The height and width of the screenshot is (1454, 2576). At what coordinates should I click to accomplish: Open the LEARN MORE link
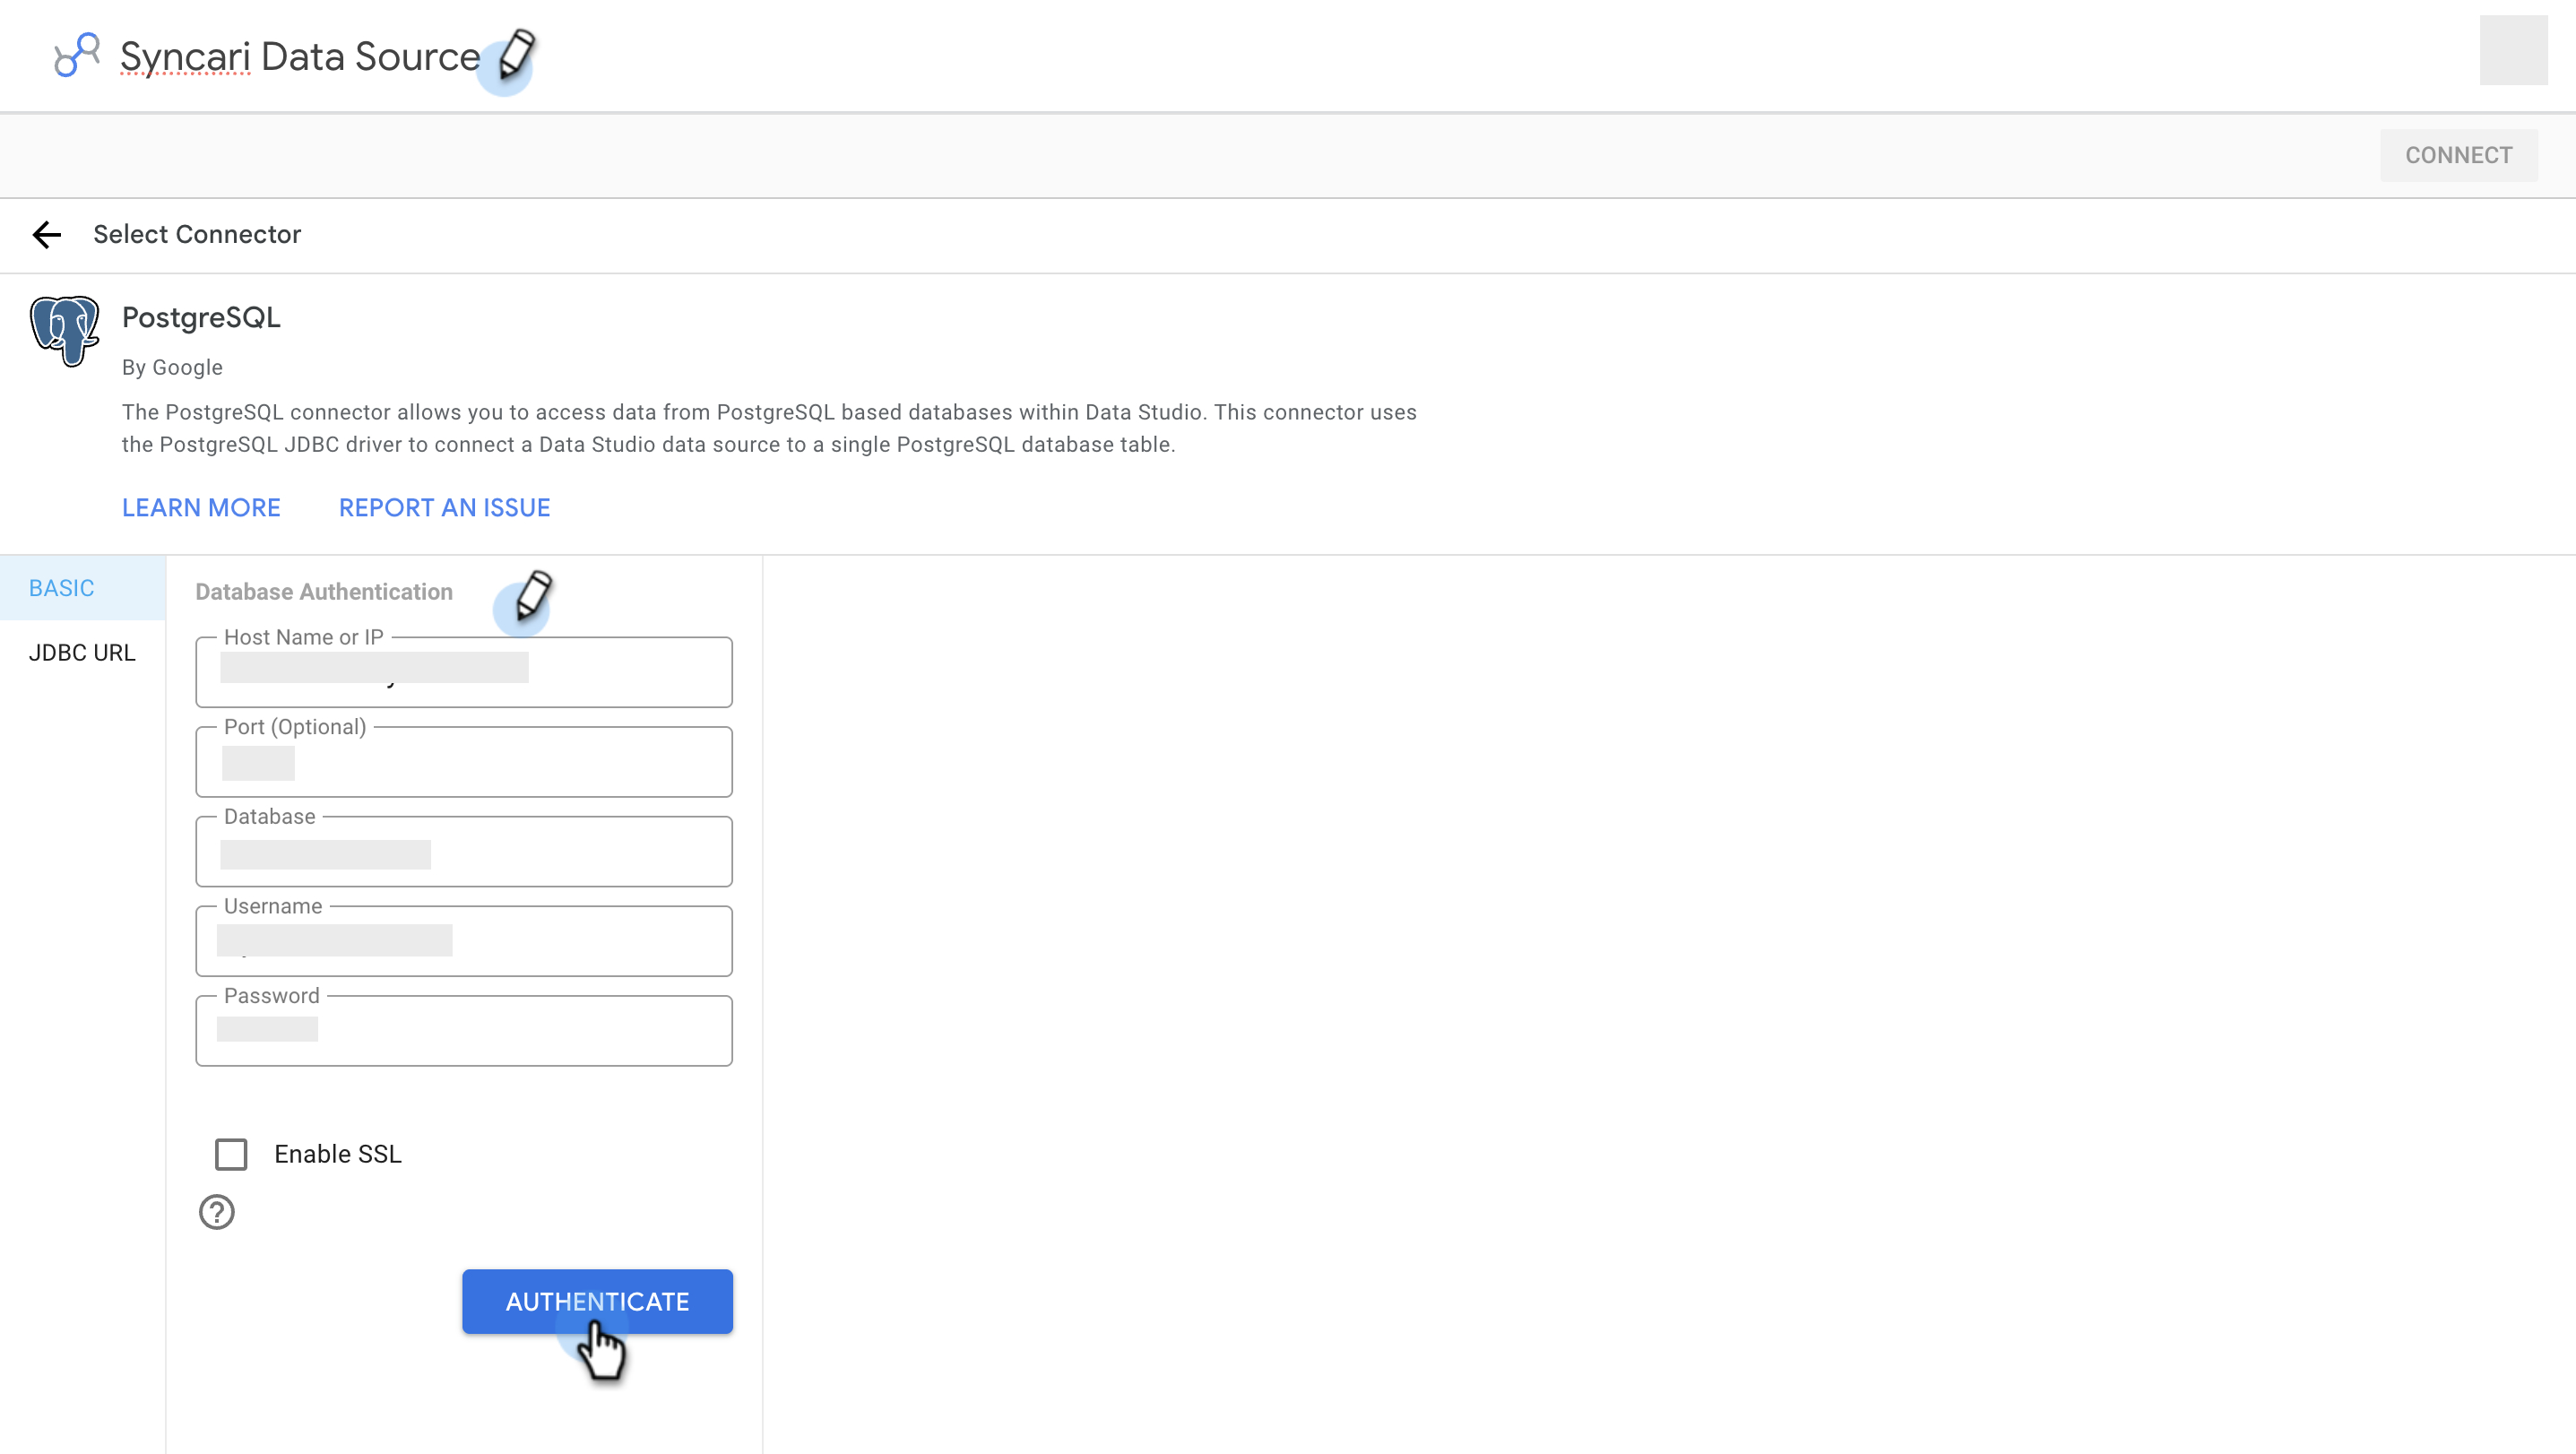click(x=201, y=508)
